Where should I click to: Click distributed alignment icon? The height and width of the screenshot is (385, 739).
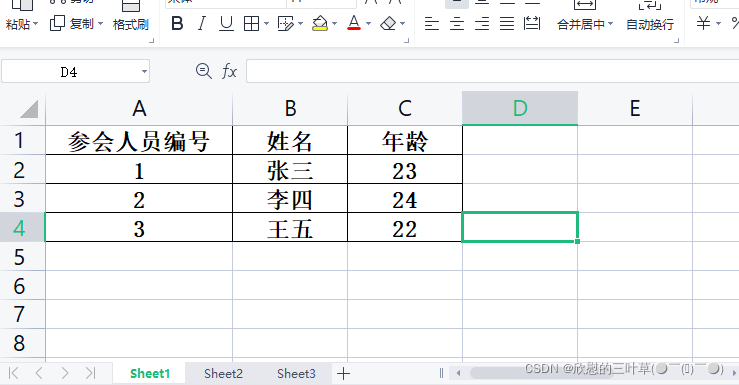532,24
